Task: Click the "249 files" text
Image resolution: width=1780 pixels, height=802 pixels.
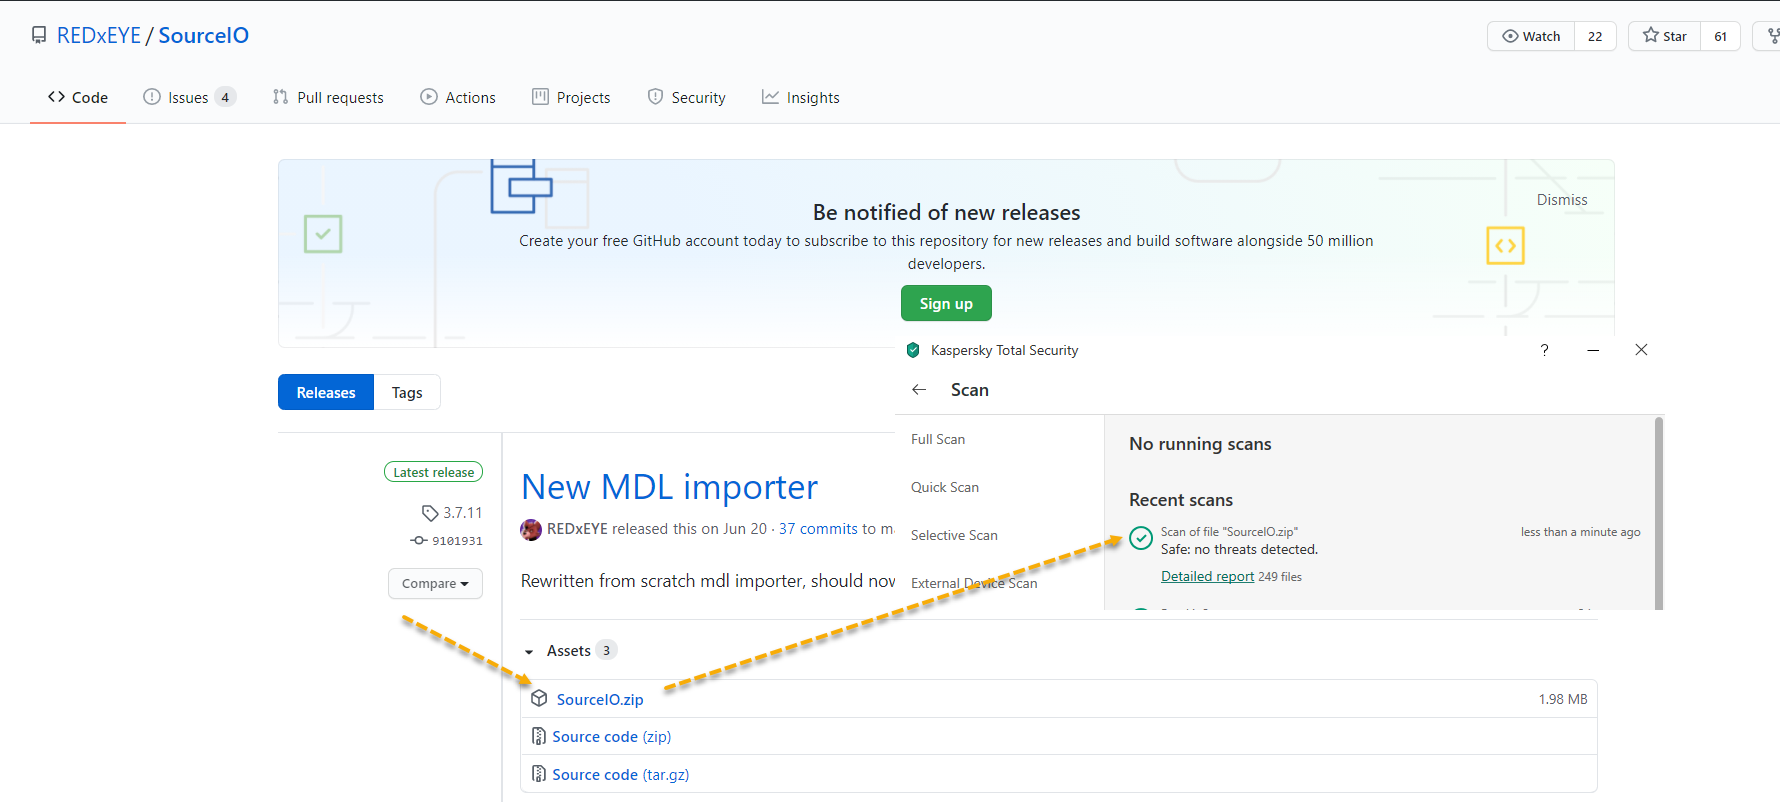Action: click(1280, 577)
